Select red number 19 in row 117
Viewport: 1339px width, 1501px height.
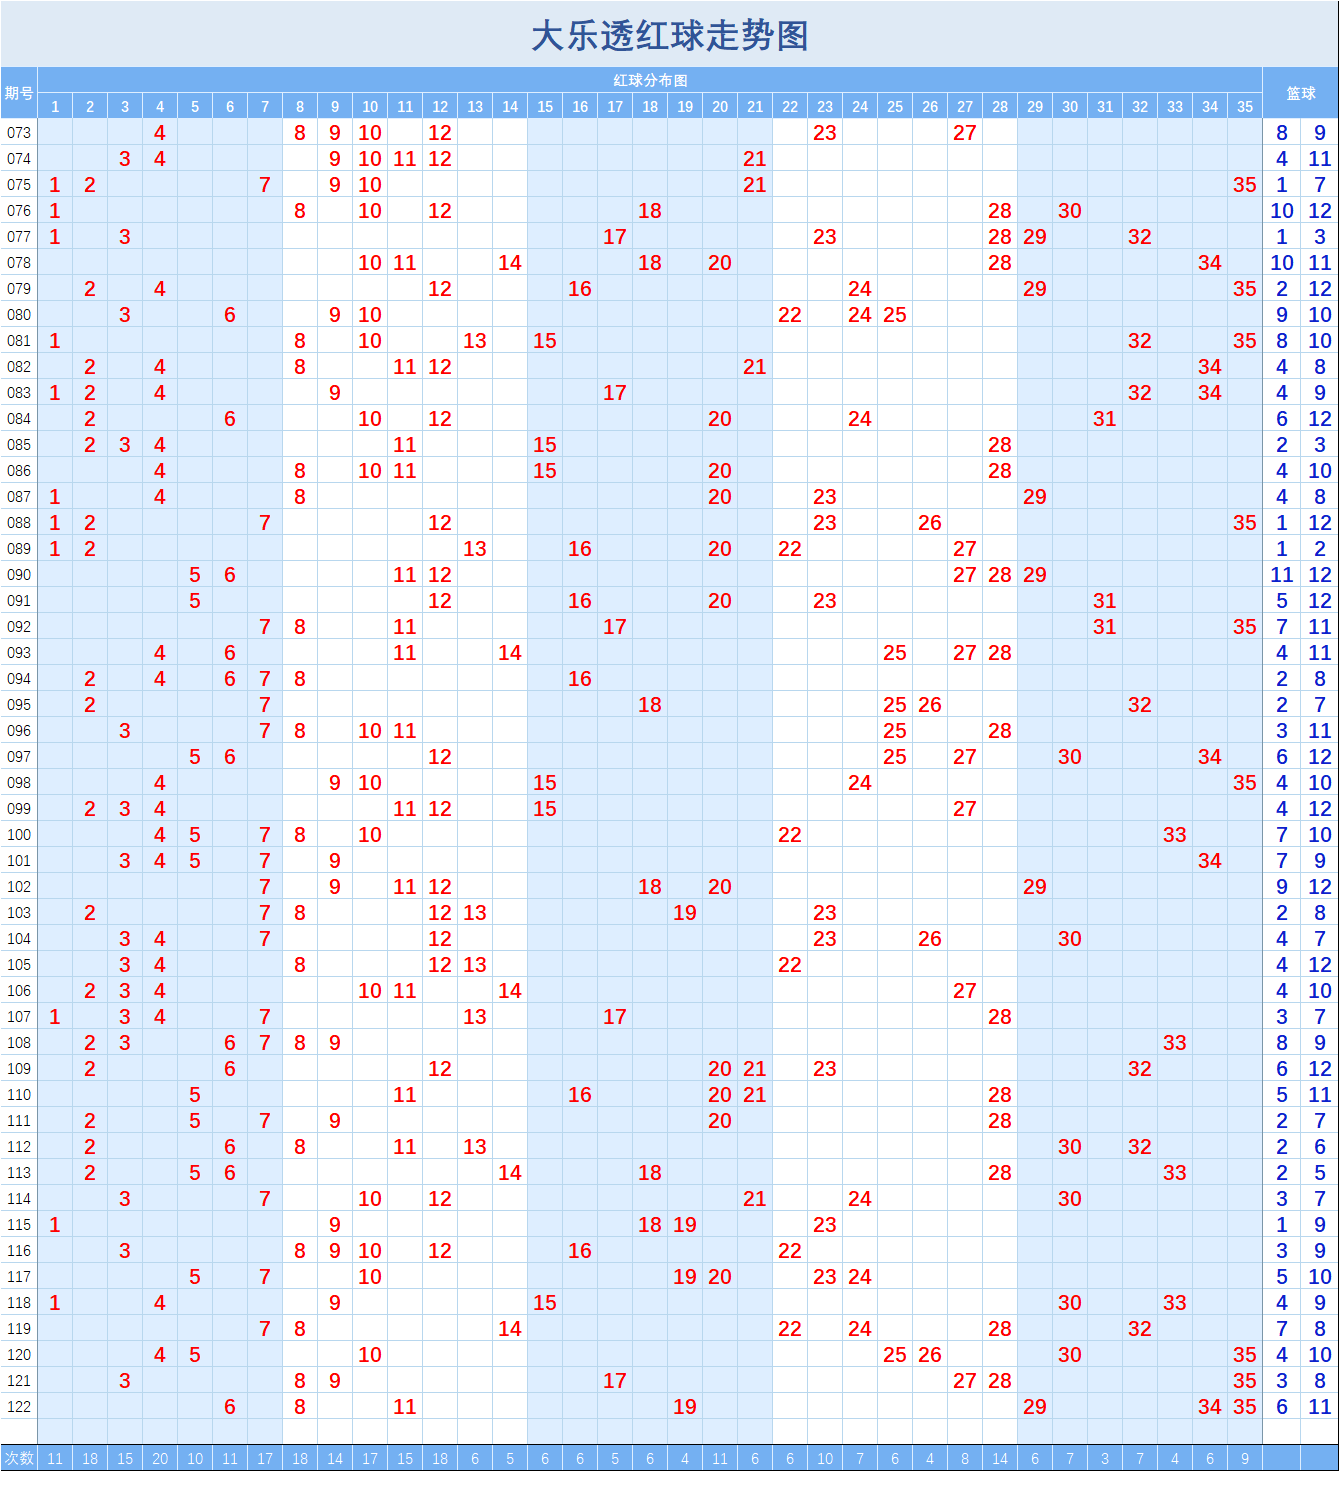(685, 1277)
